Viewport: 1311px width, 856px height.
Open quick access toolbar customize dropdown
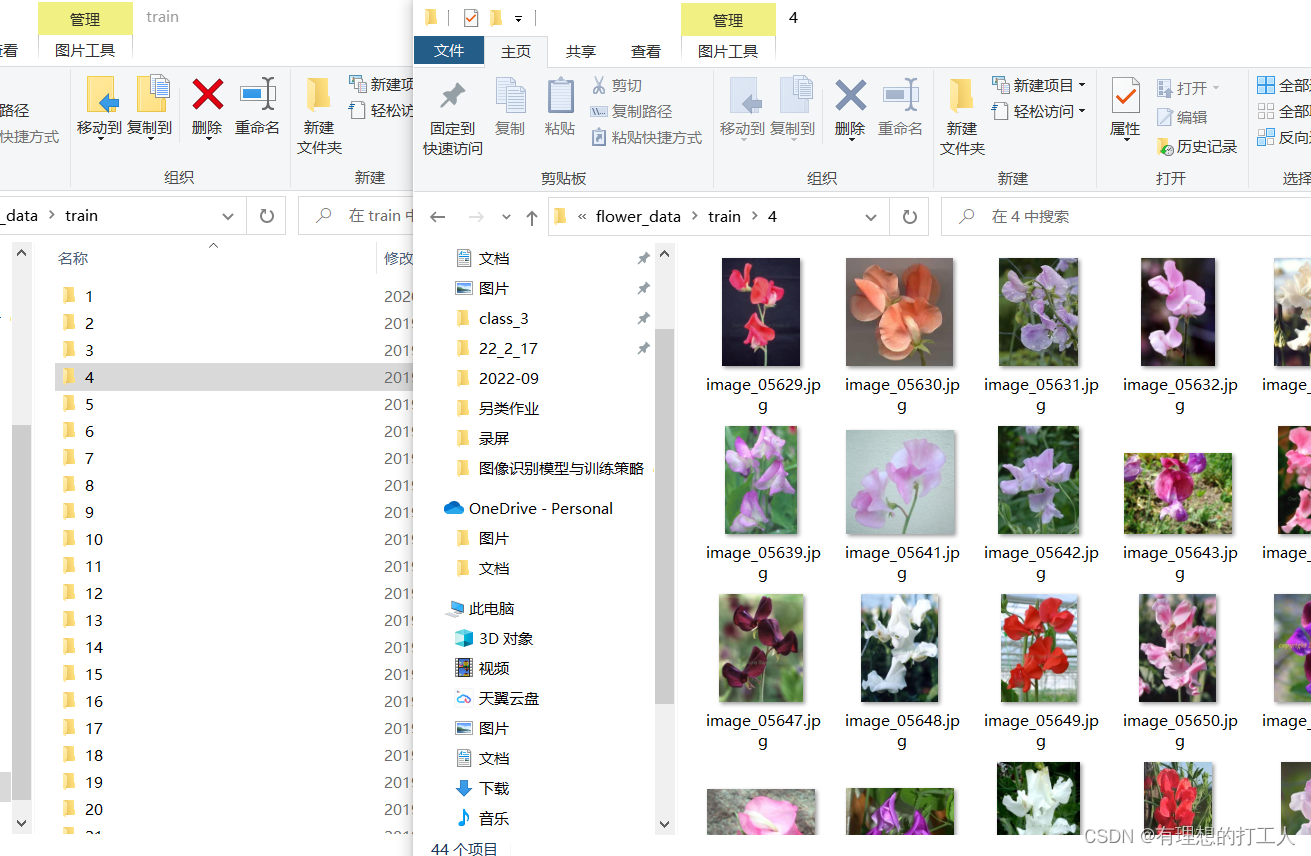pyautogui.click(x=518, y=18)
